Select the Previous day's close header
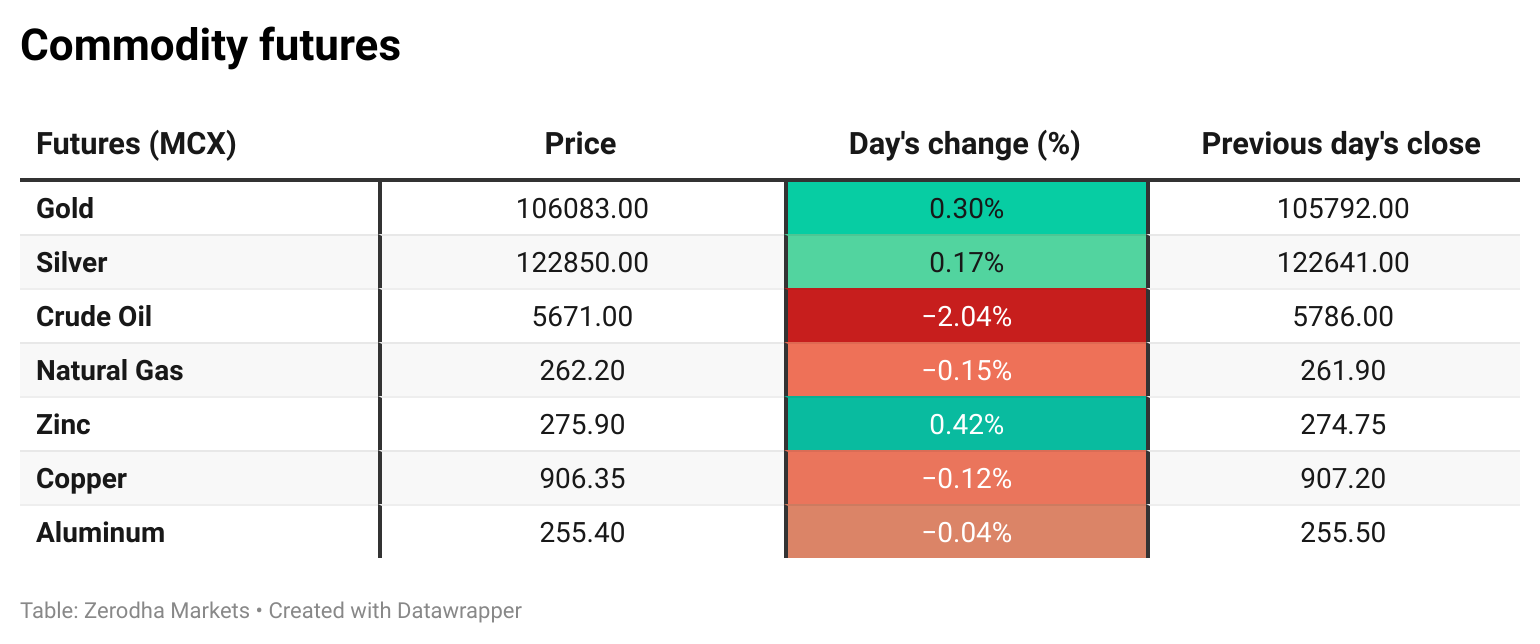Viewport: 1540px width, 644px height. pos(1340,144)
